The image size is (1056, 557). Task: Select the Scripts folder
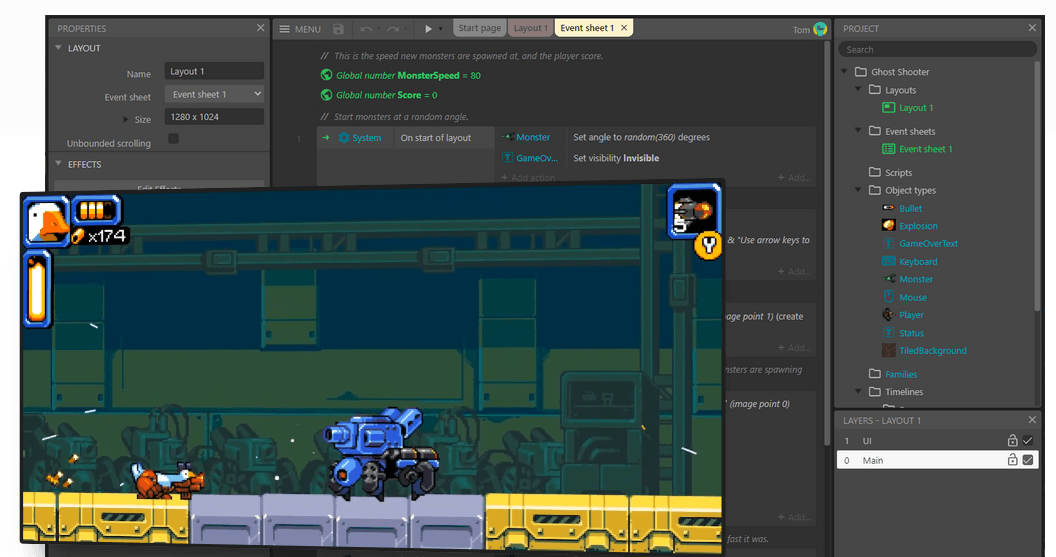(x=890, y=172)
